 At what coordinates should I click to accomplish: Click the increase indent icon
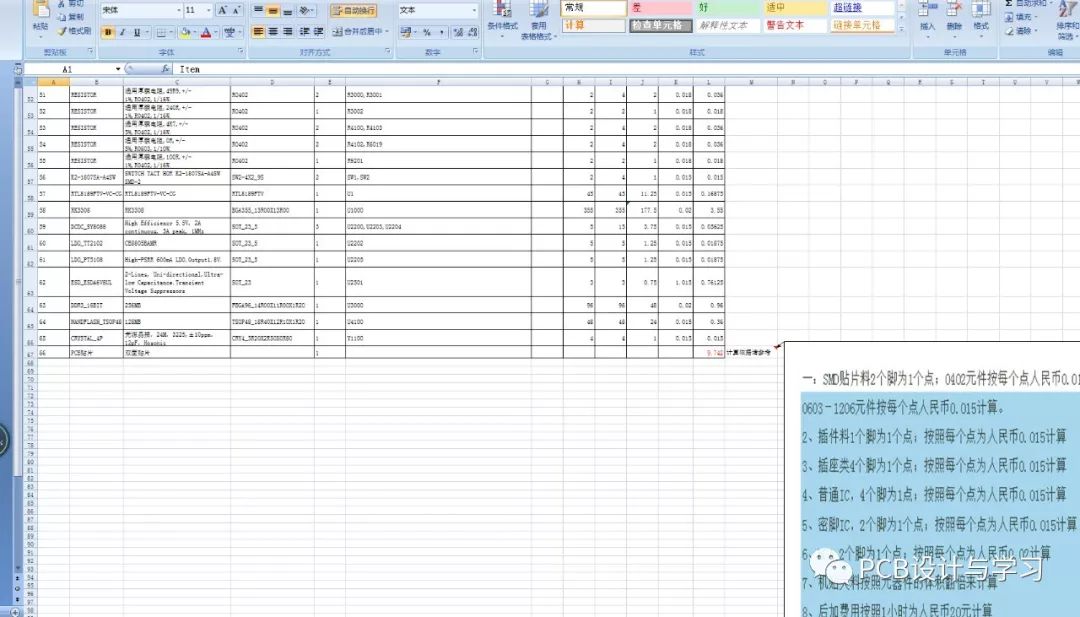(x=319, y=32)
